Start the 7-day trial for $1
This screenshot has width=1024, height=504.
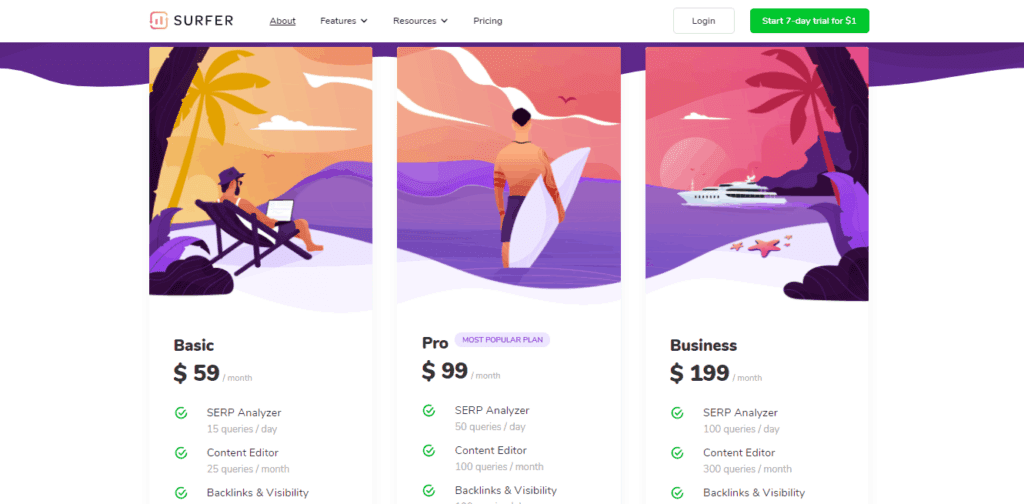tap(809, 21)
